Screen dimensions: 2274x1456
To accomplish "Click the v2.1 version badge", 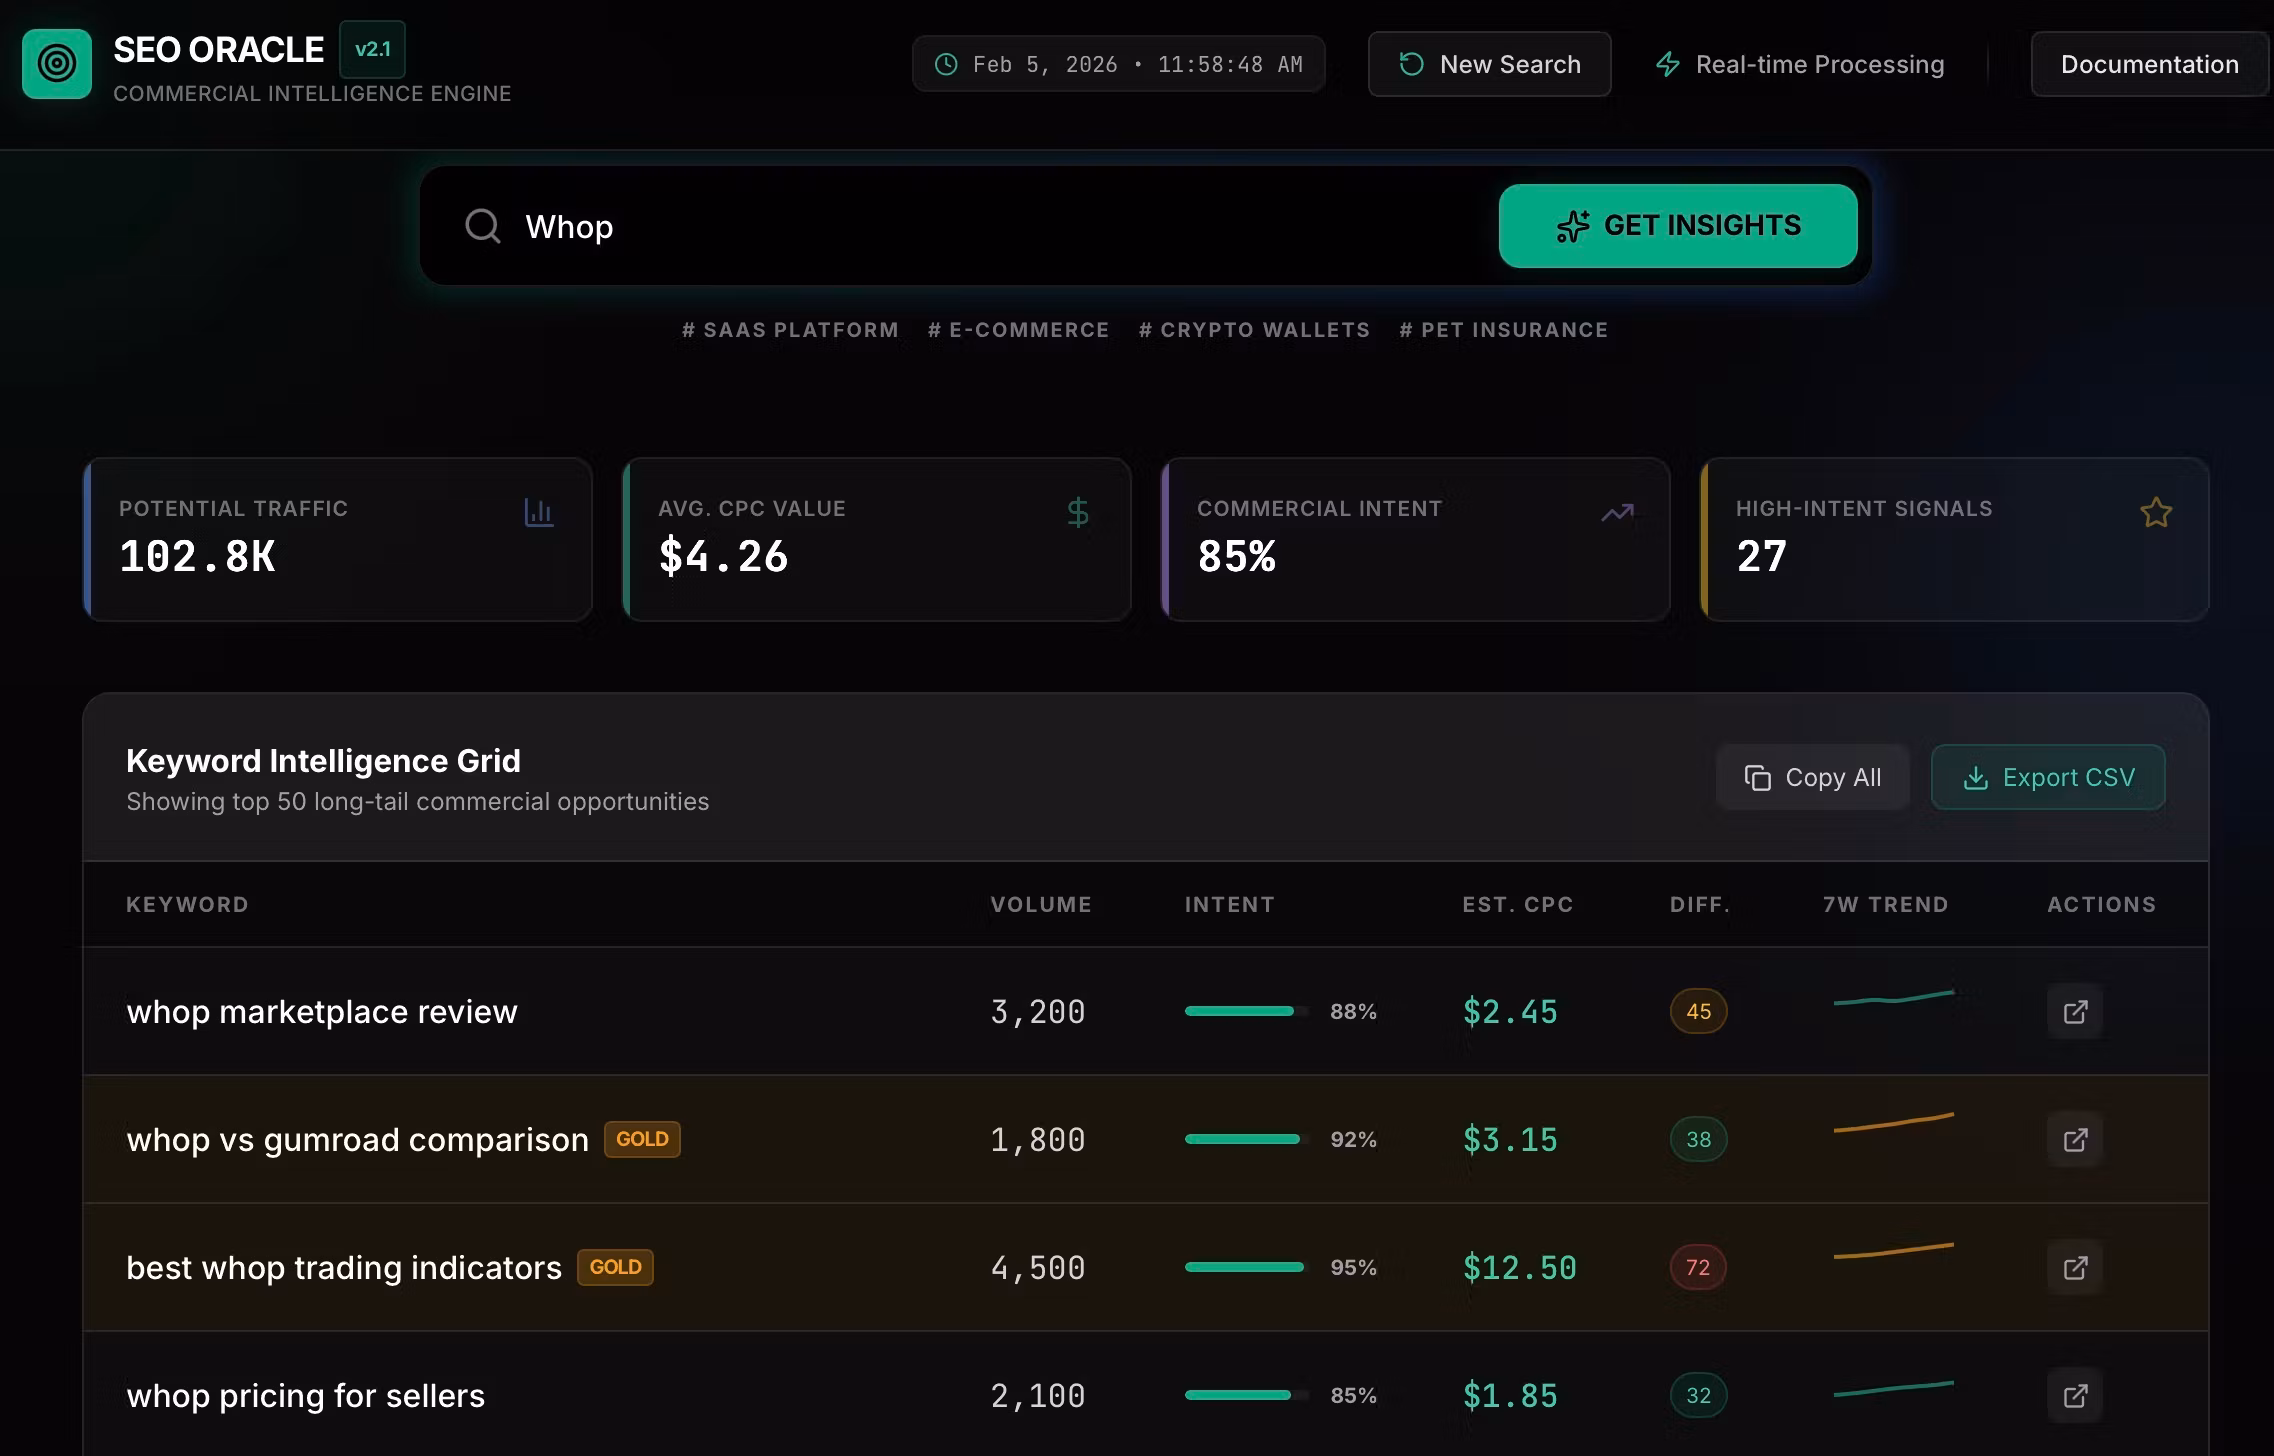I will pos(372,49).
